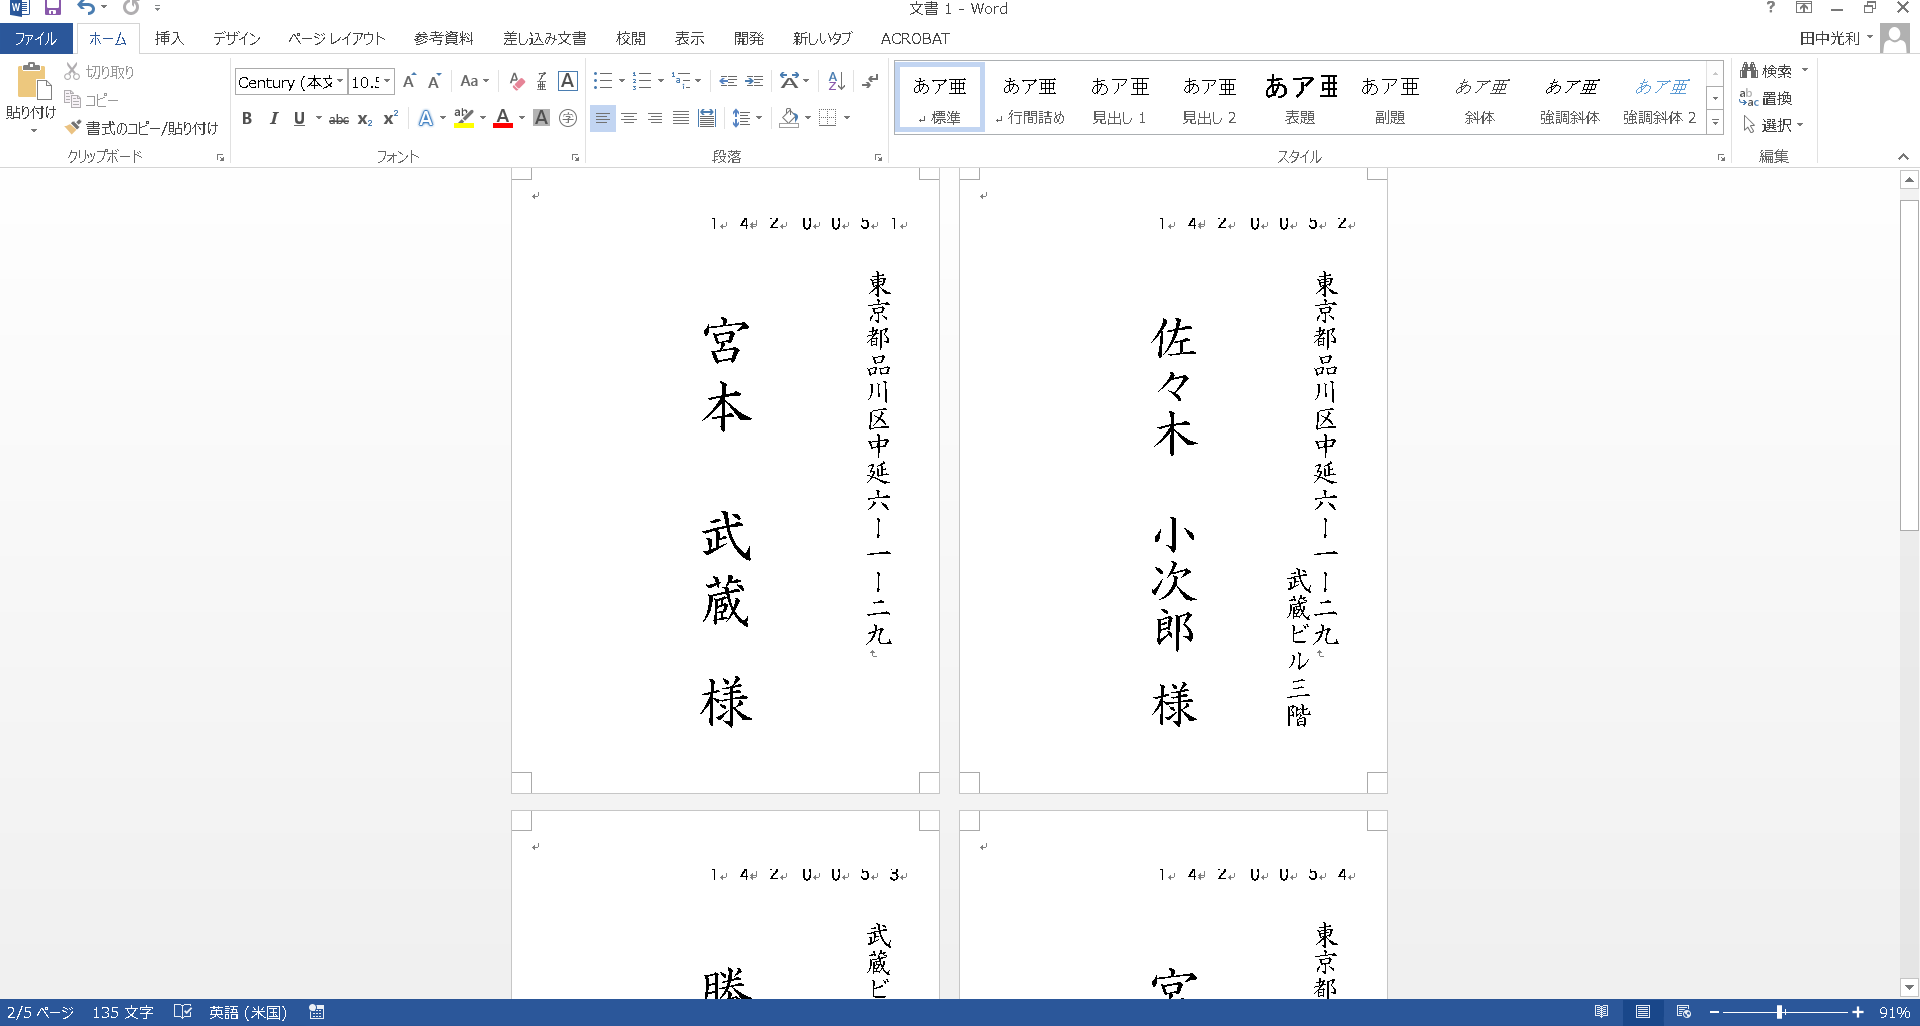
Task: Enable right alignment
Action: [x=655, y=118]
